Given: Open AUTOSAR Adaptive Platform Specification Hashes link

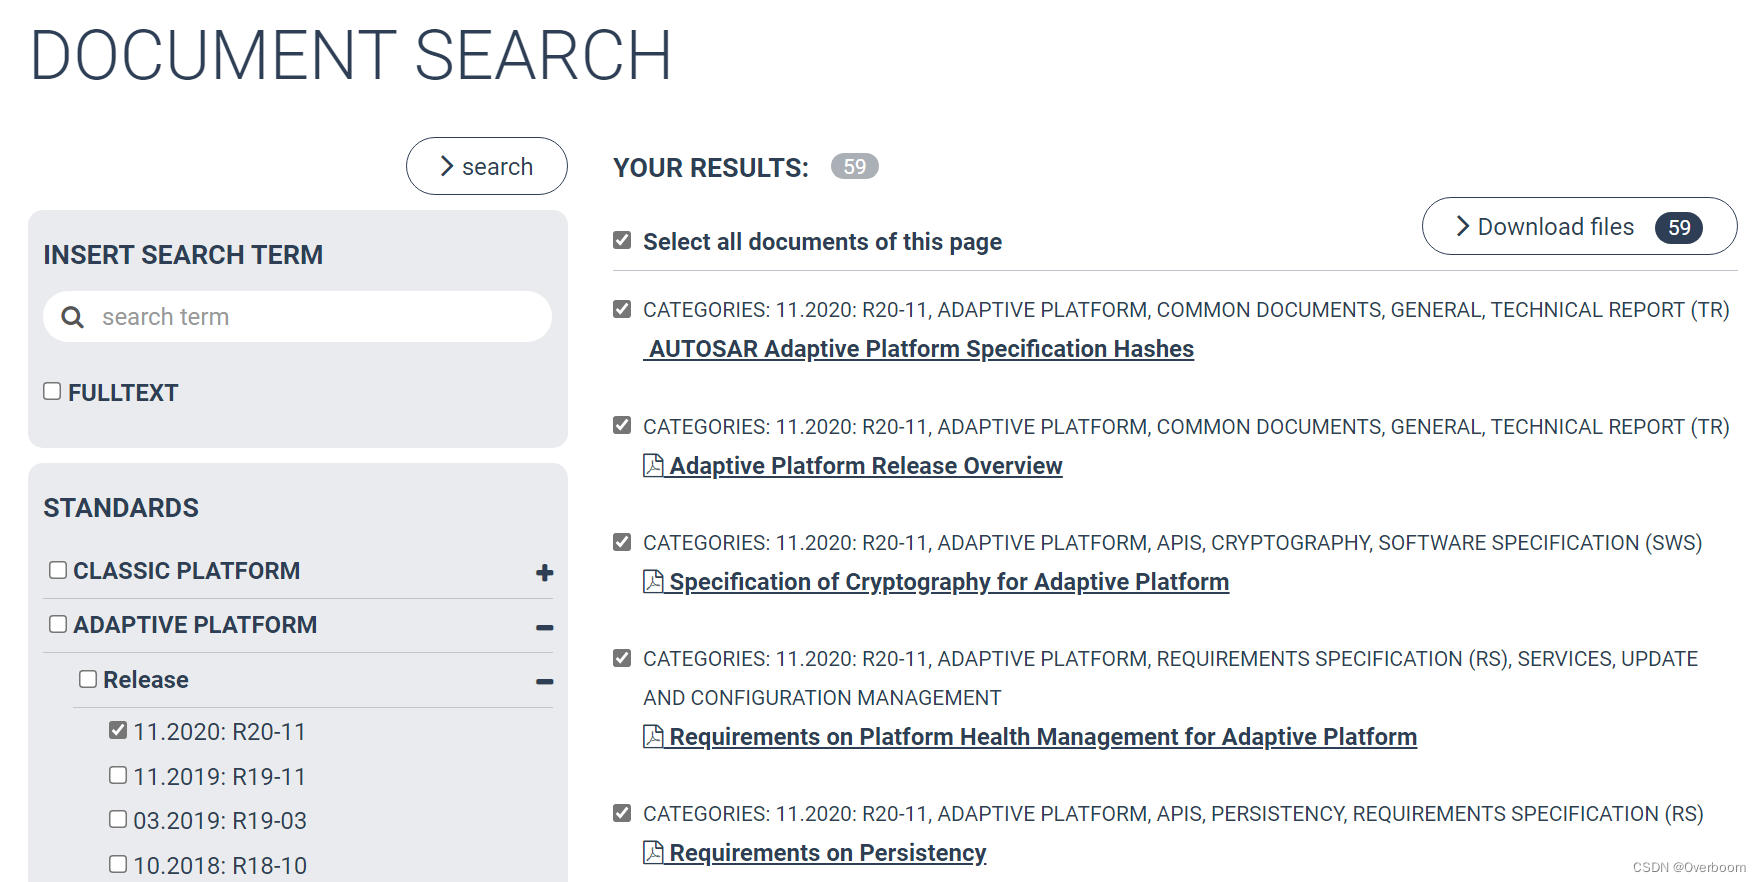Looking at the screenshot, I should coord(919,349).
